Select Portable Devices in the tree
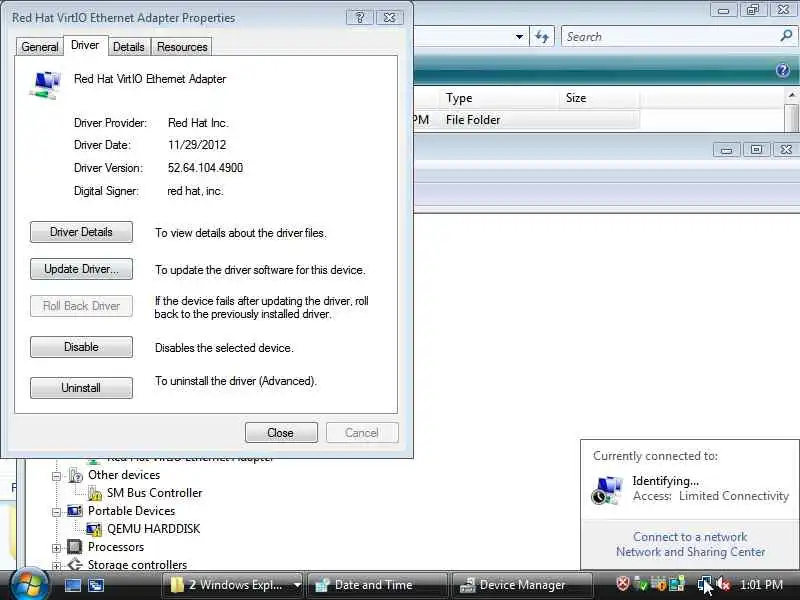 coord(131,511)
